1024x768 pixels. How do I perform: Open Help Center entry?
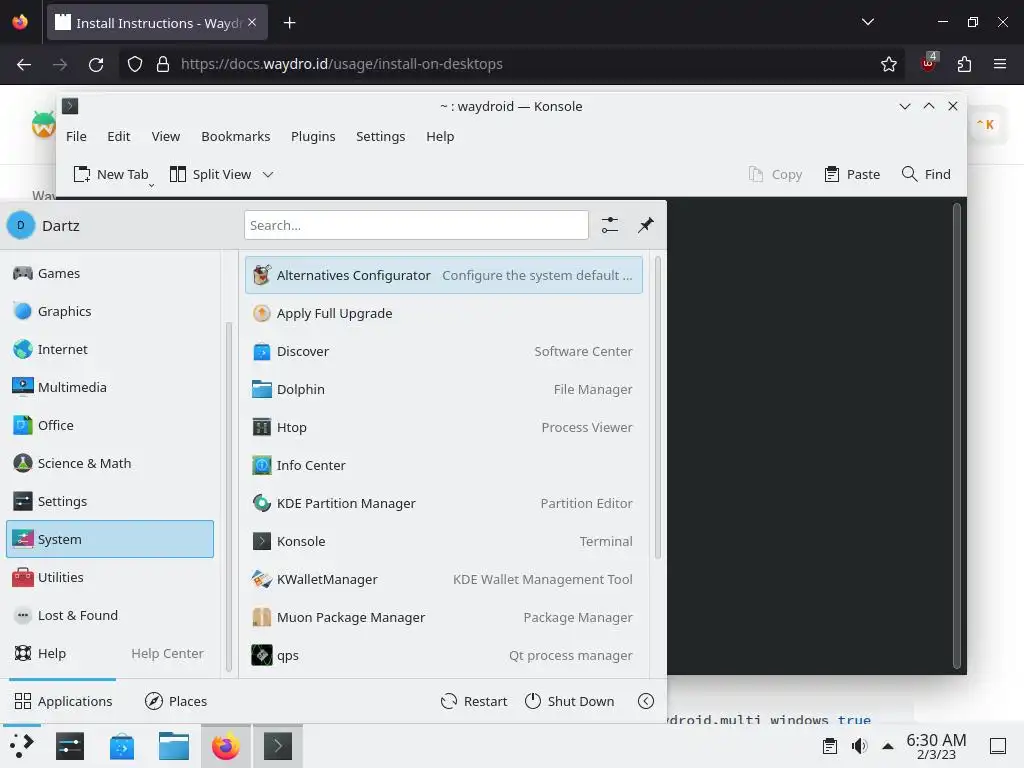point(110,653)
